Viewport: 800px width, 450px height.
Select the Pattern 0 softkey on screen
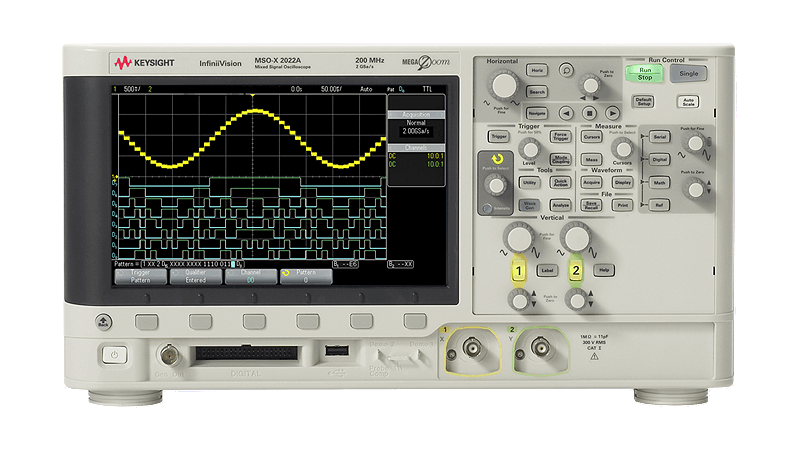pos(306,277)
